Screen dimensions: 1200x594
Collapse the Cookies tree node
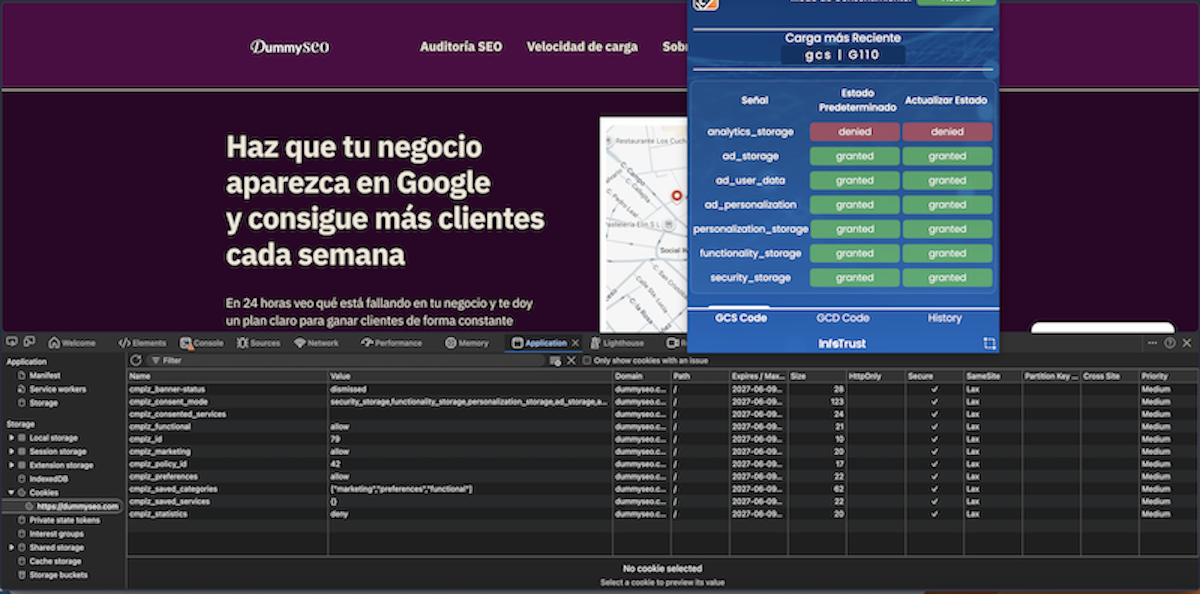click(12, 492)
